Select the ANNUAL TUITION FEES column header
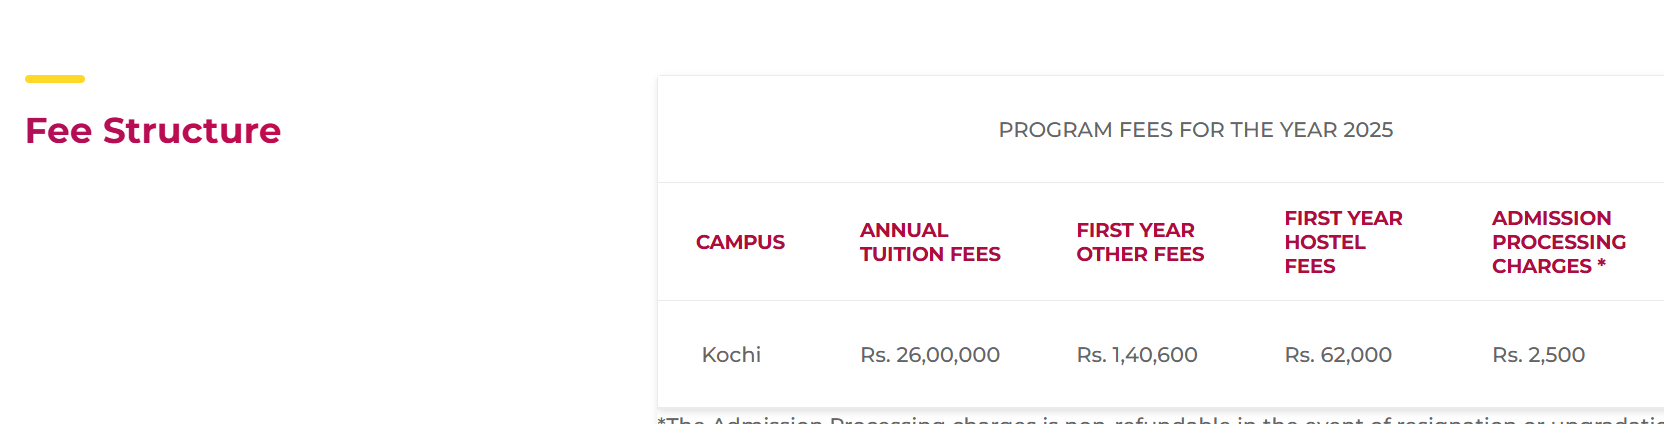This screenshot has height=424, width=1664. (x=930, y=242)
